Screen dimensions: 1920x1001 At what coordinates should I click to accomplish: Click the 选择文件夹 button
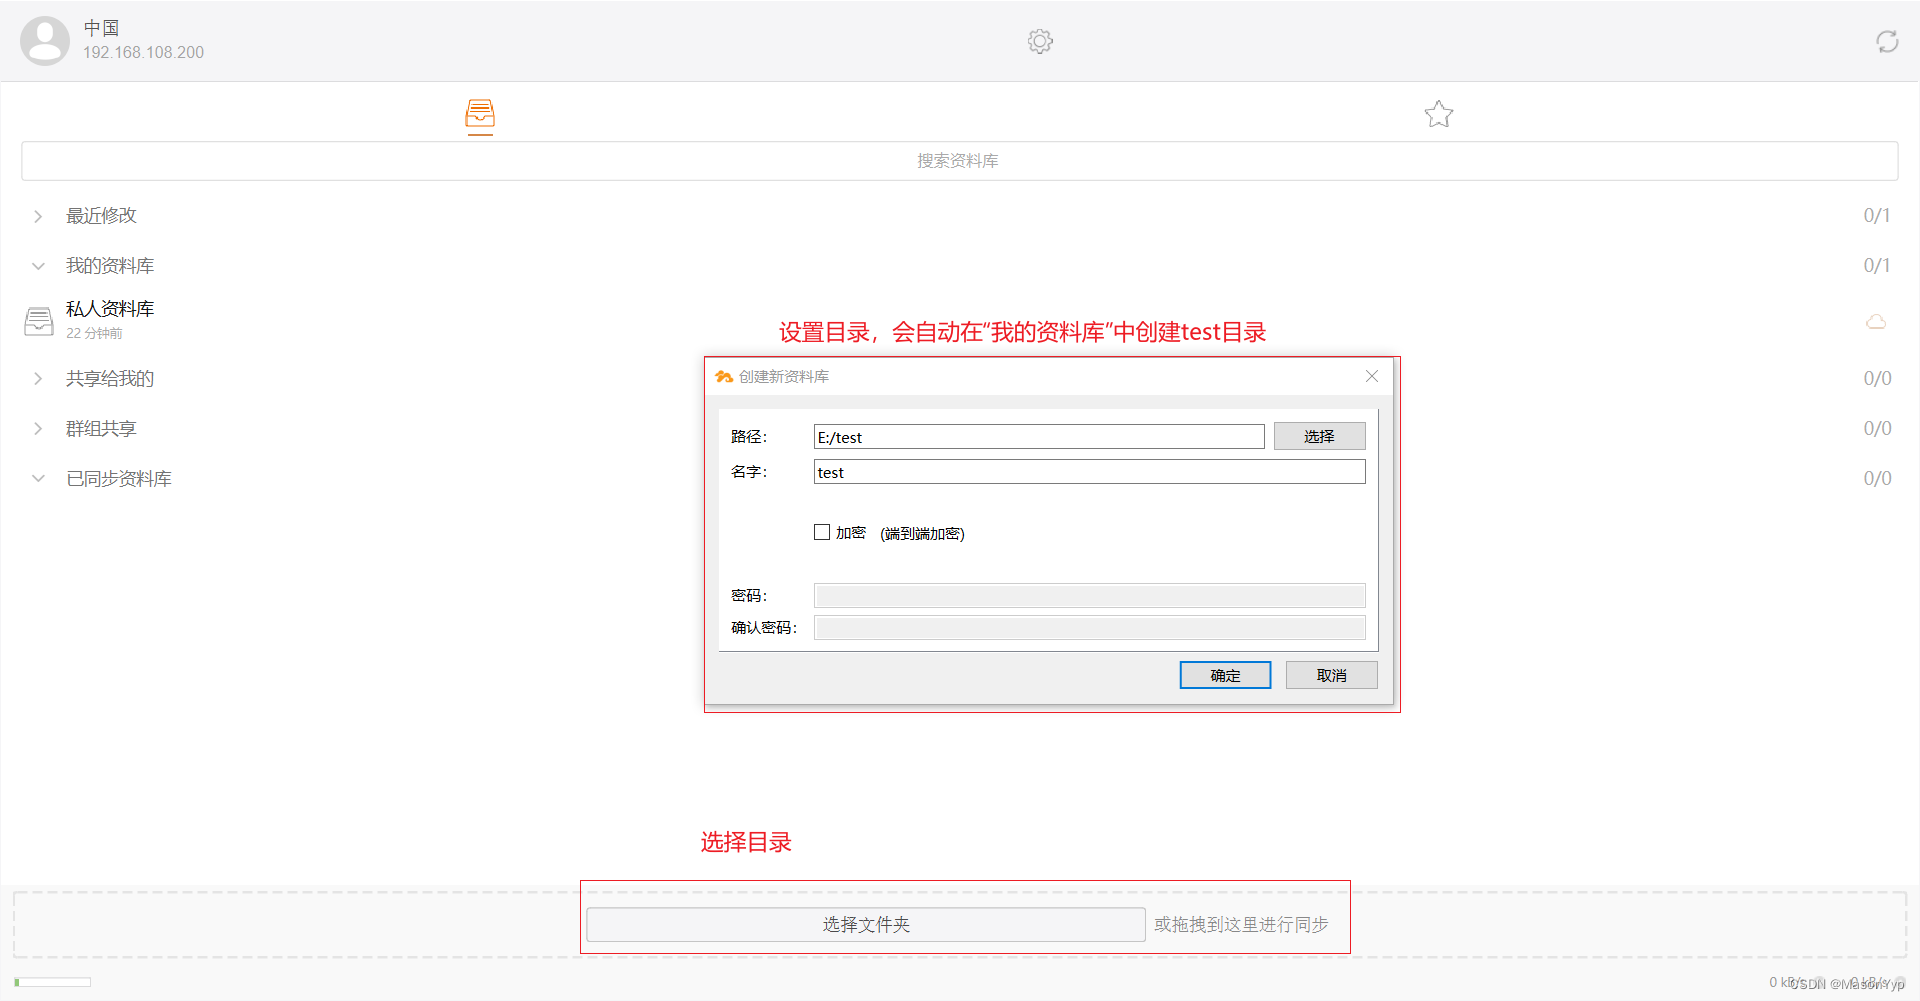click(x=866, y=925)
